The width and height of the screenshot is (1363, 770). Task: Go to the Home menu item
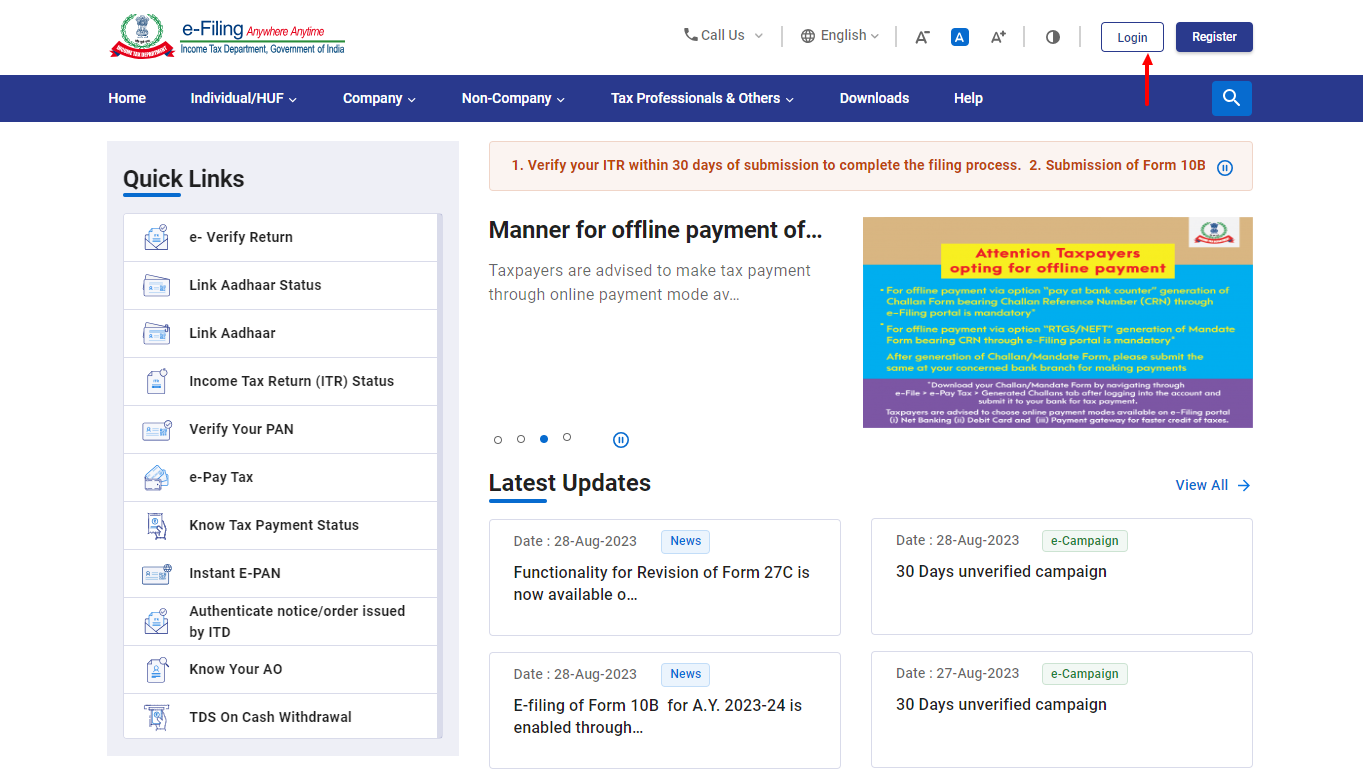pyautogui.click(x=127, y=98)
